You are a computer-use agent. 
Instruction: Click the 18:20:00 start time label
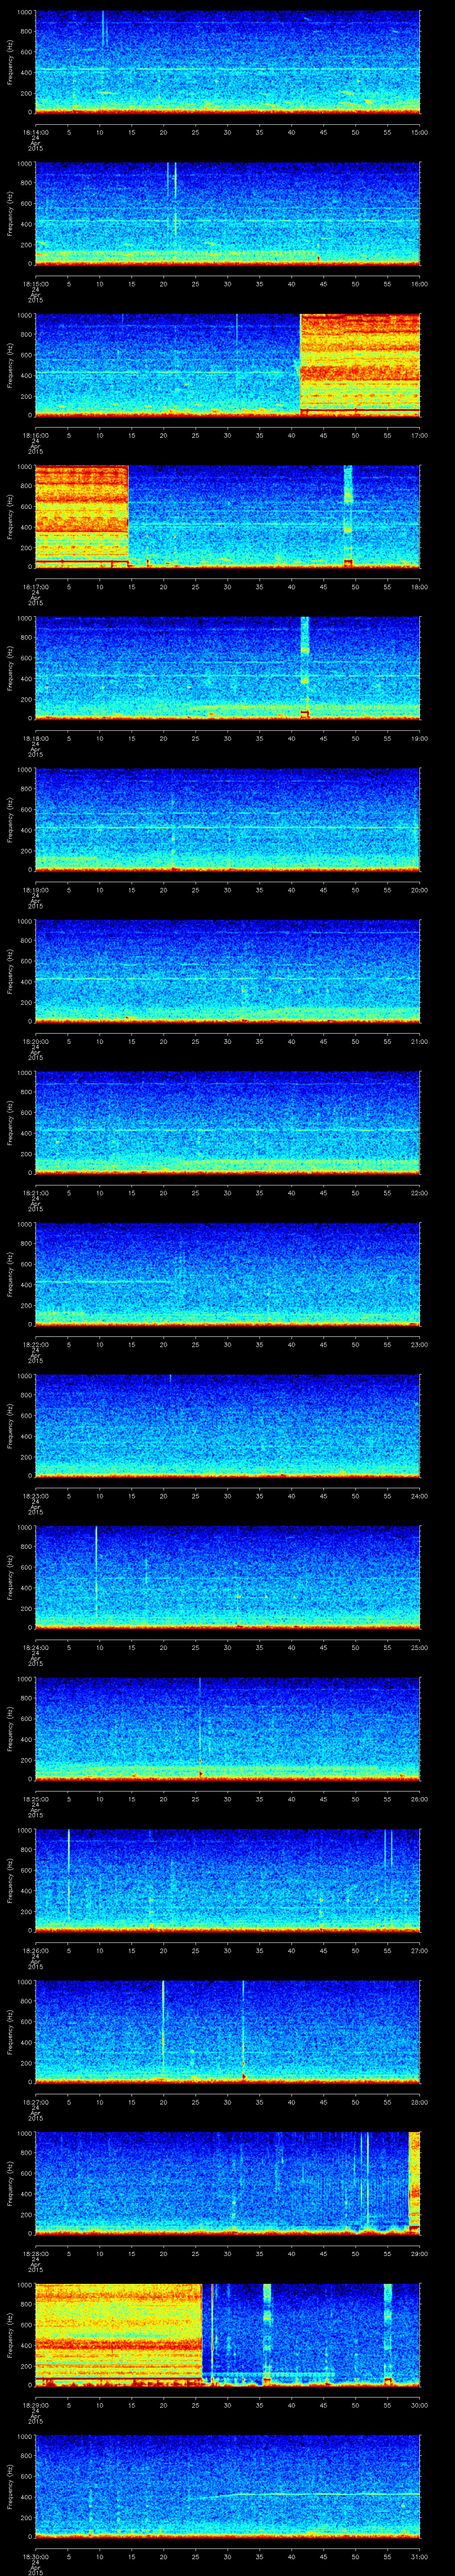click(x=35, y=1041)
